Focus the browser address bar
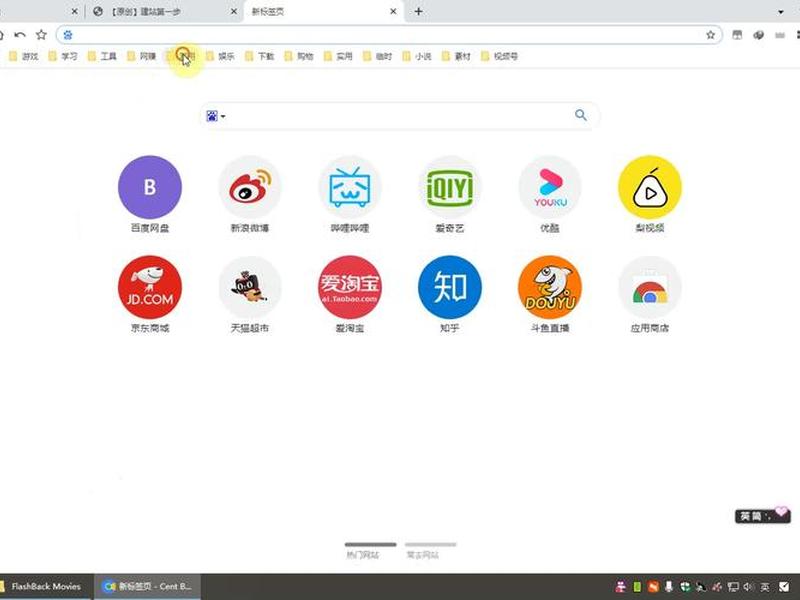Image resolution: width=800 pixels, height=600 pixels. (x=388, y=35)
